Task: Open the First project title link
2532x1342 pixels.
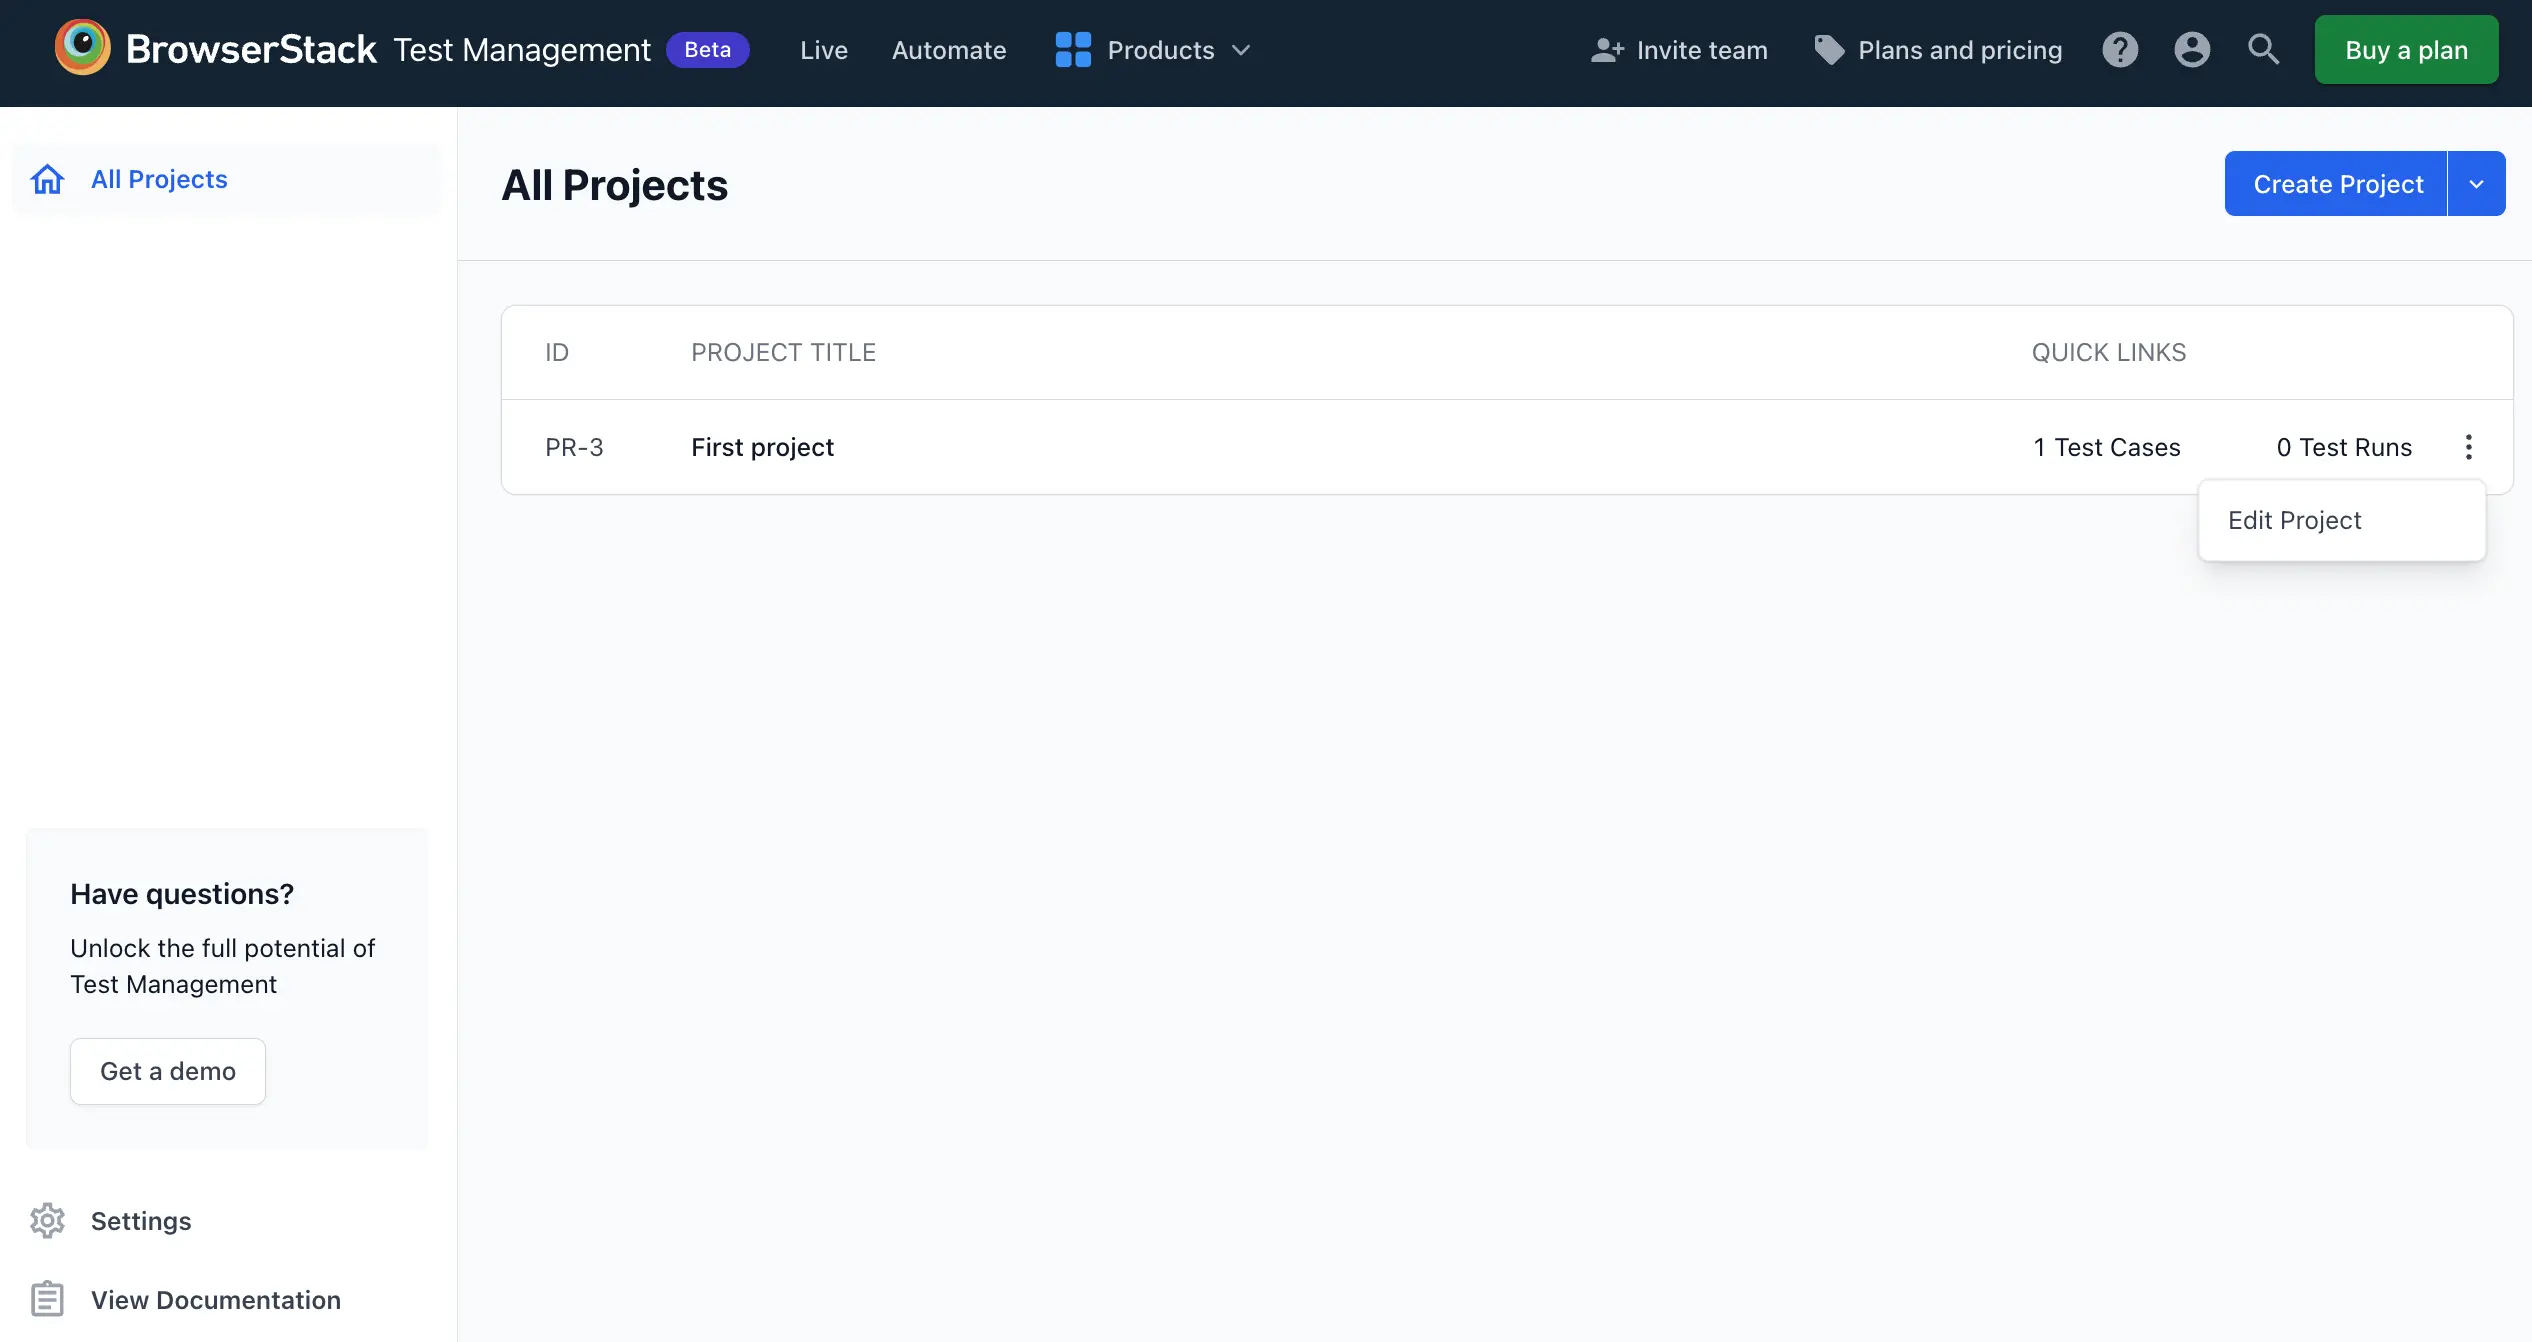Action: tap(762, 447)
